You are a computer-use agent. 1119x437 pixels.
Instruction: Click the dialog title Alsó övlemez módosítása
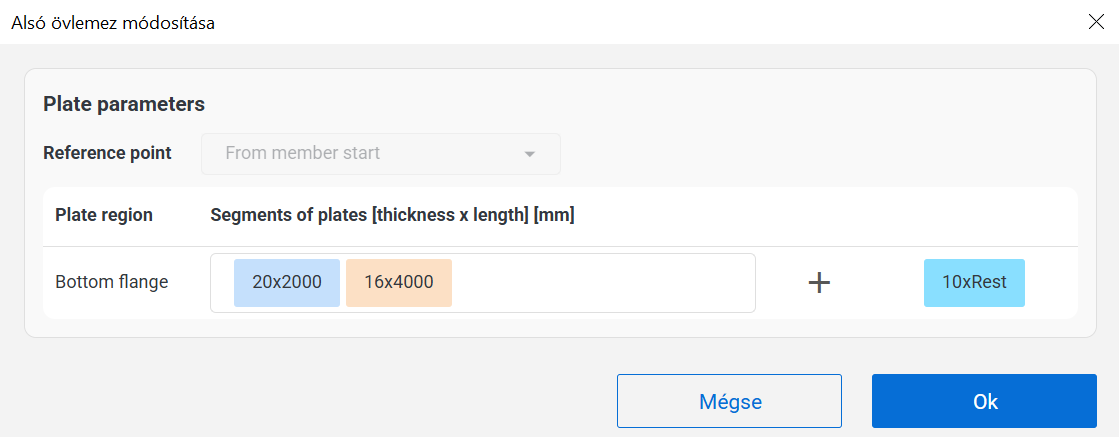112,22
